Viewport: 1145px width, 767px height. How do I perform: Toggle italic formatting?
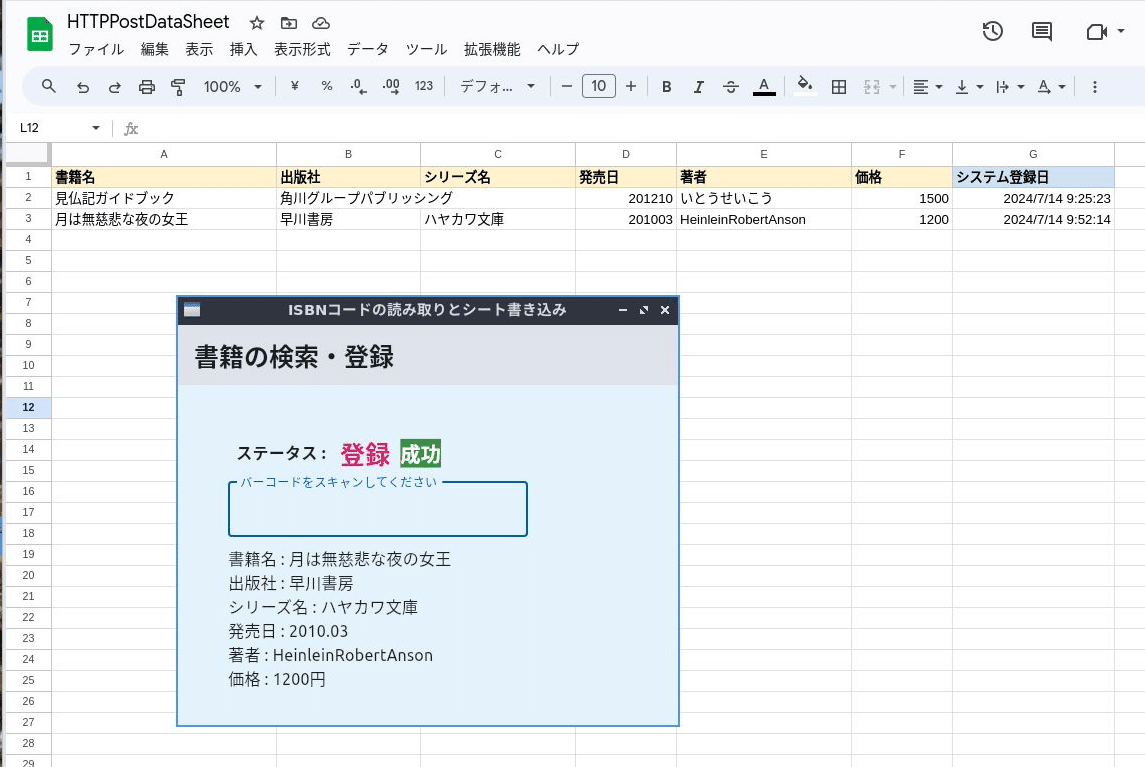tap(699, 87)
